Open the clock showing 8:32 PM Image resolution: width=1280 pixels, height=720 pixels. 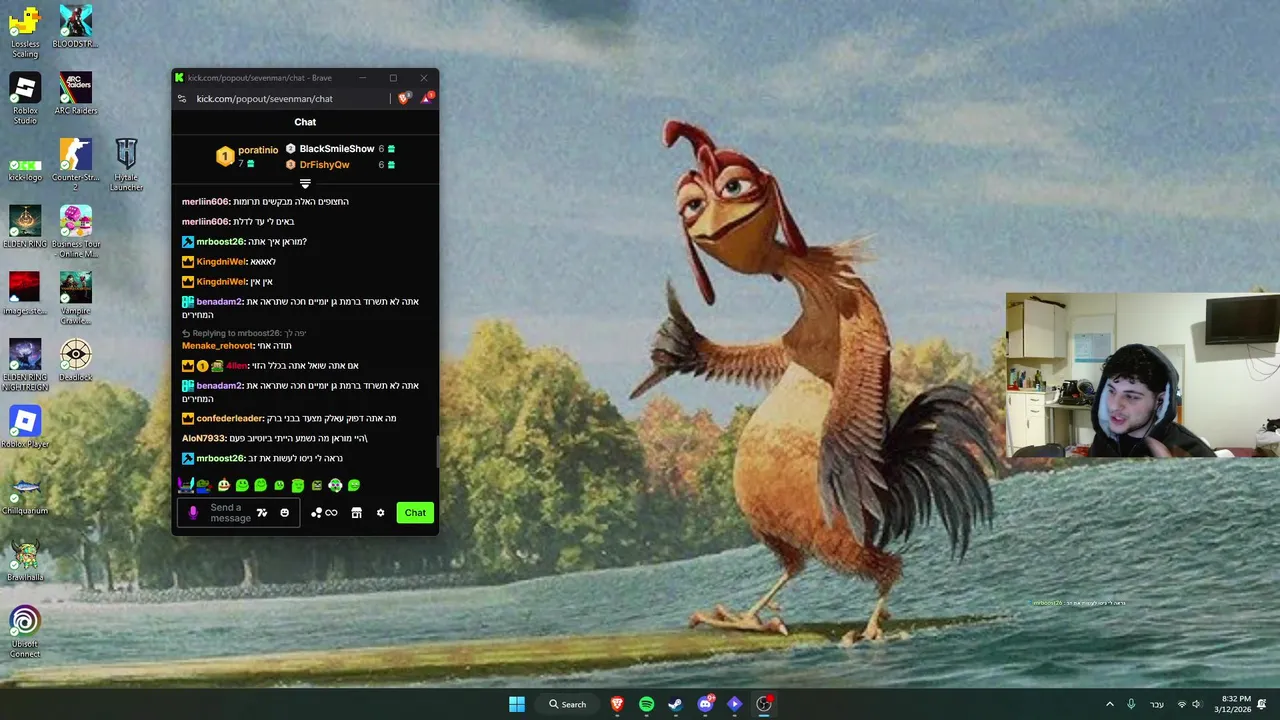[1235, 704]
